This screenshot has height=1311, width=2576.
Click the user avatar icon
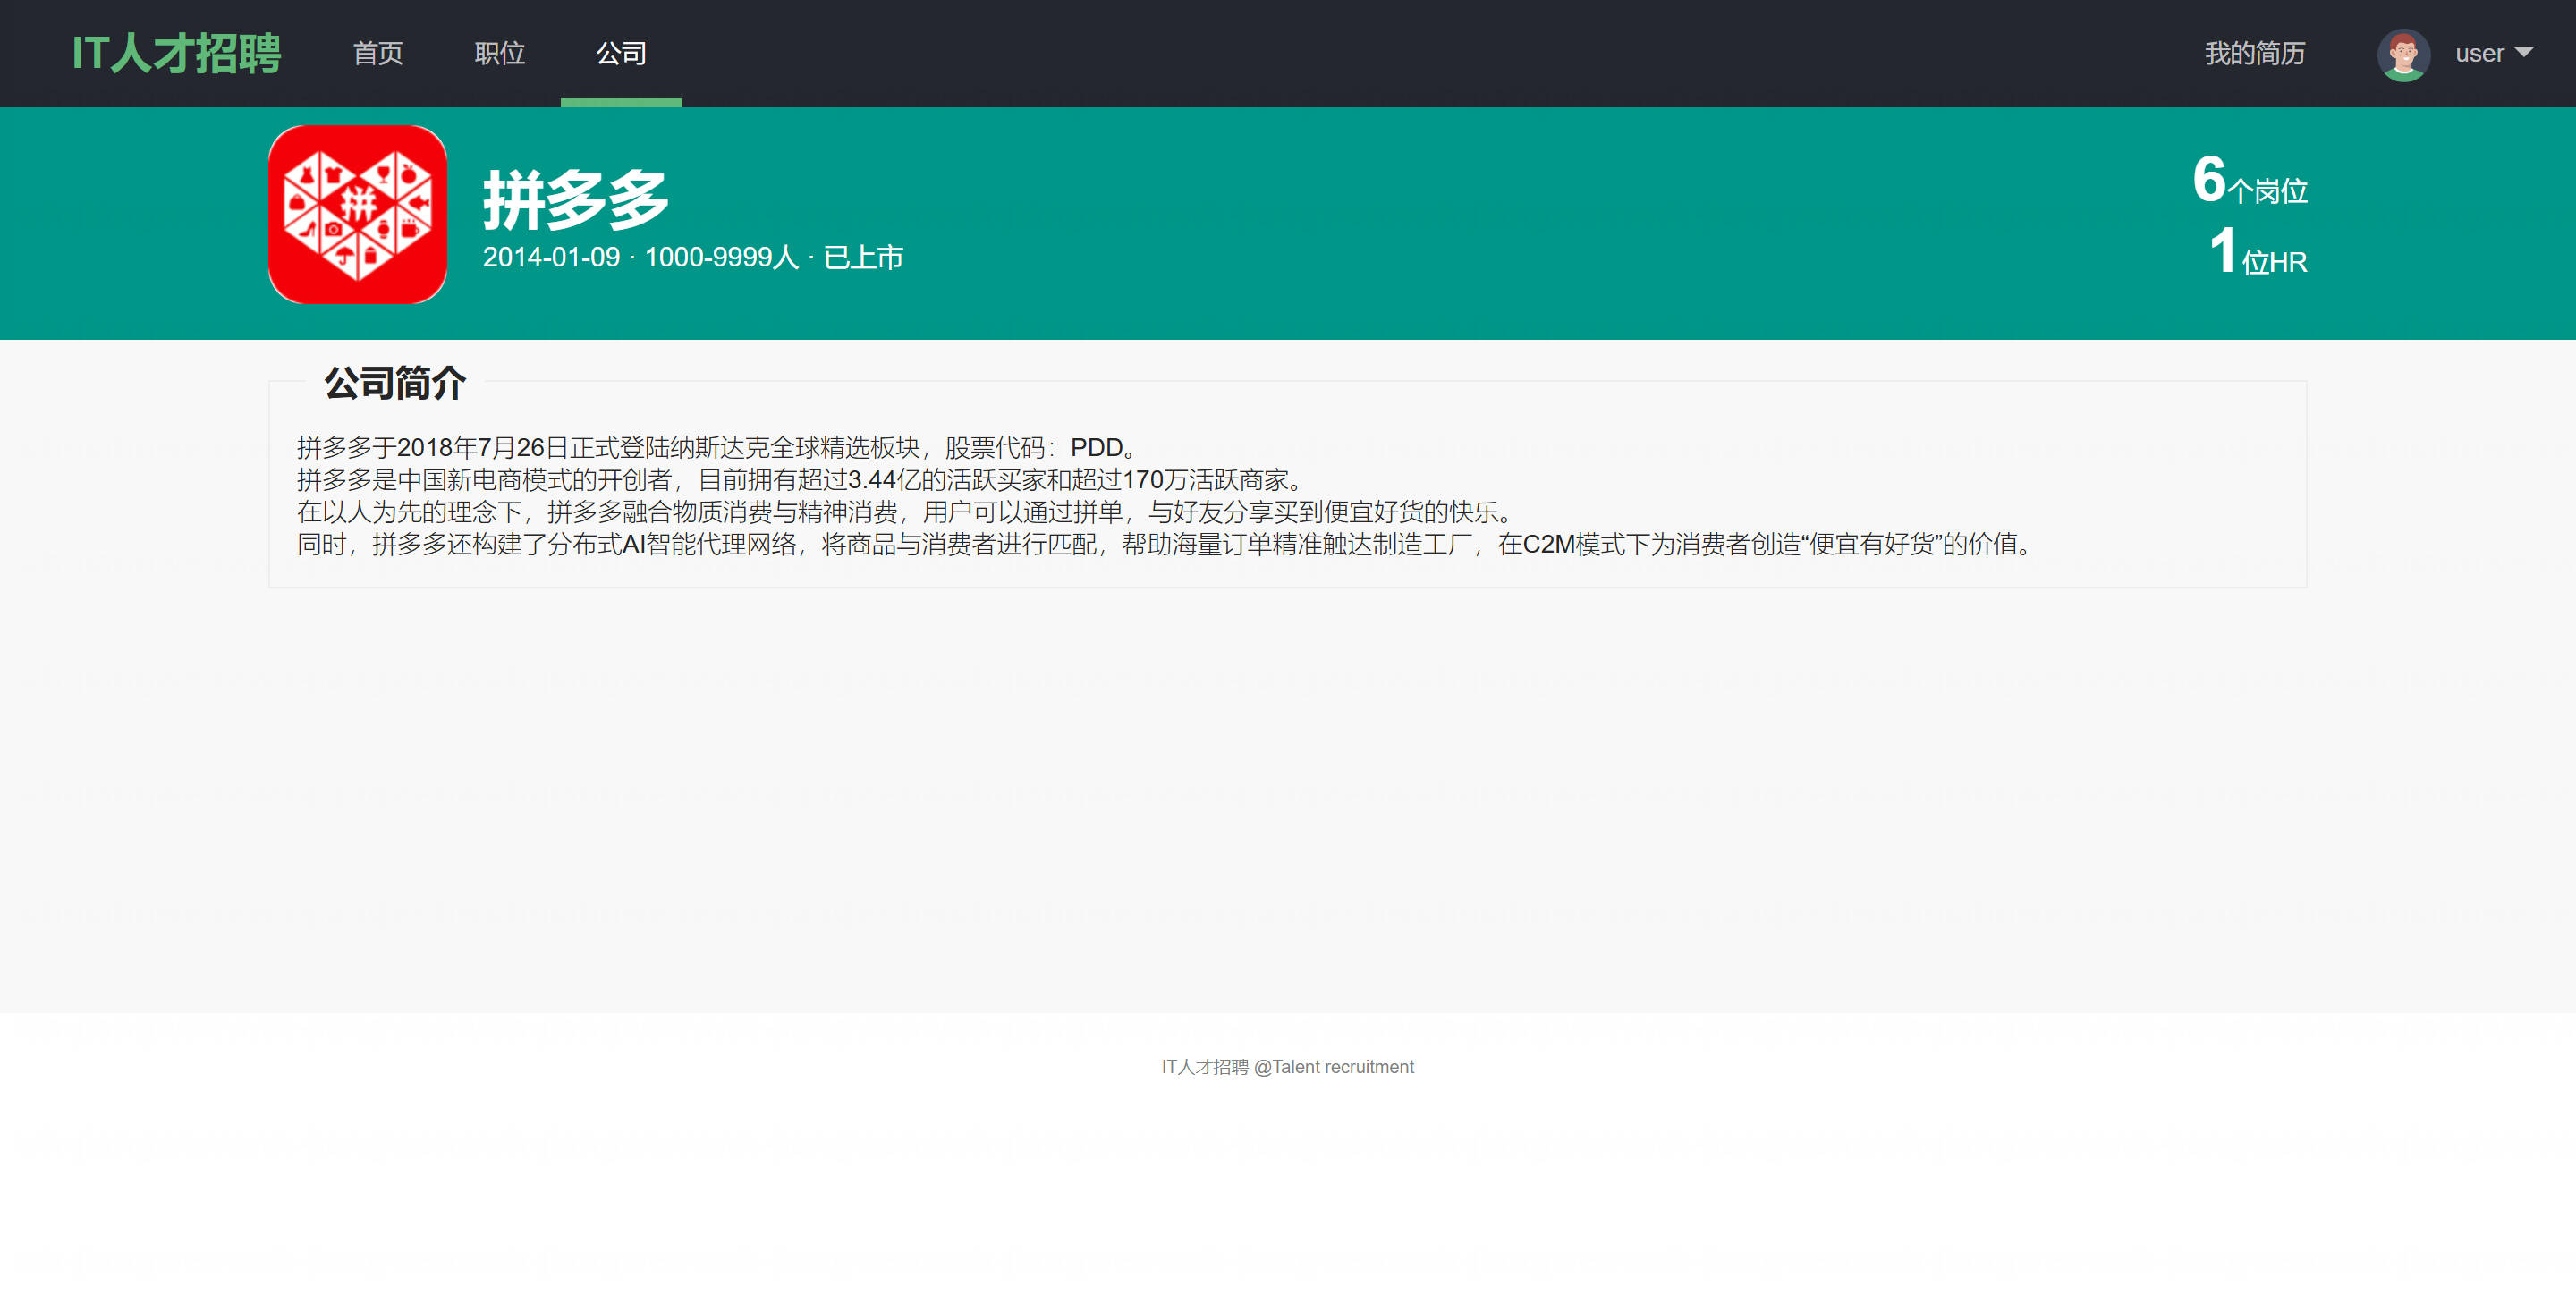pos(2403,54)
